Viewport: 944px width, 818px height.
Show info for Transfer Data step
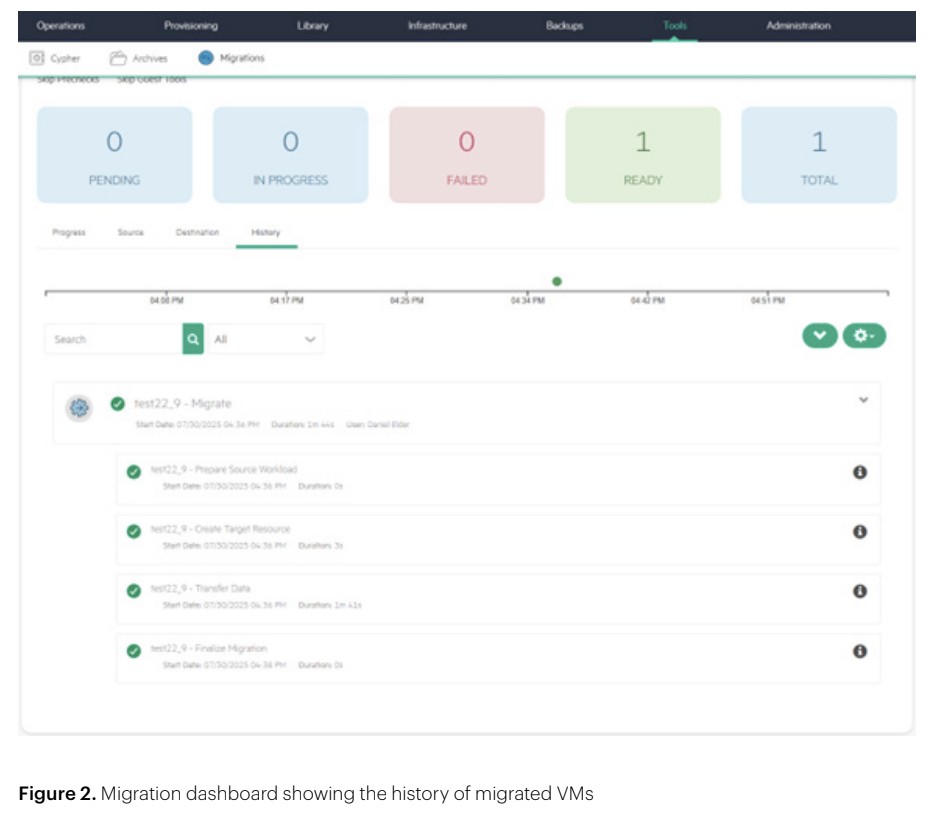point(859,591)
